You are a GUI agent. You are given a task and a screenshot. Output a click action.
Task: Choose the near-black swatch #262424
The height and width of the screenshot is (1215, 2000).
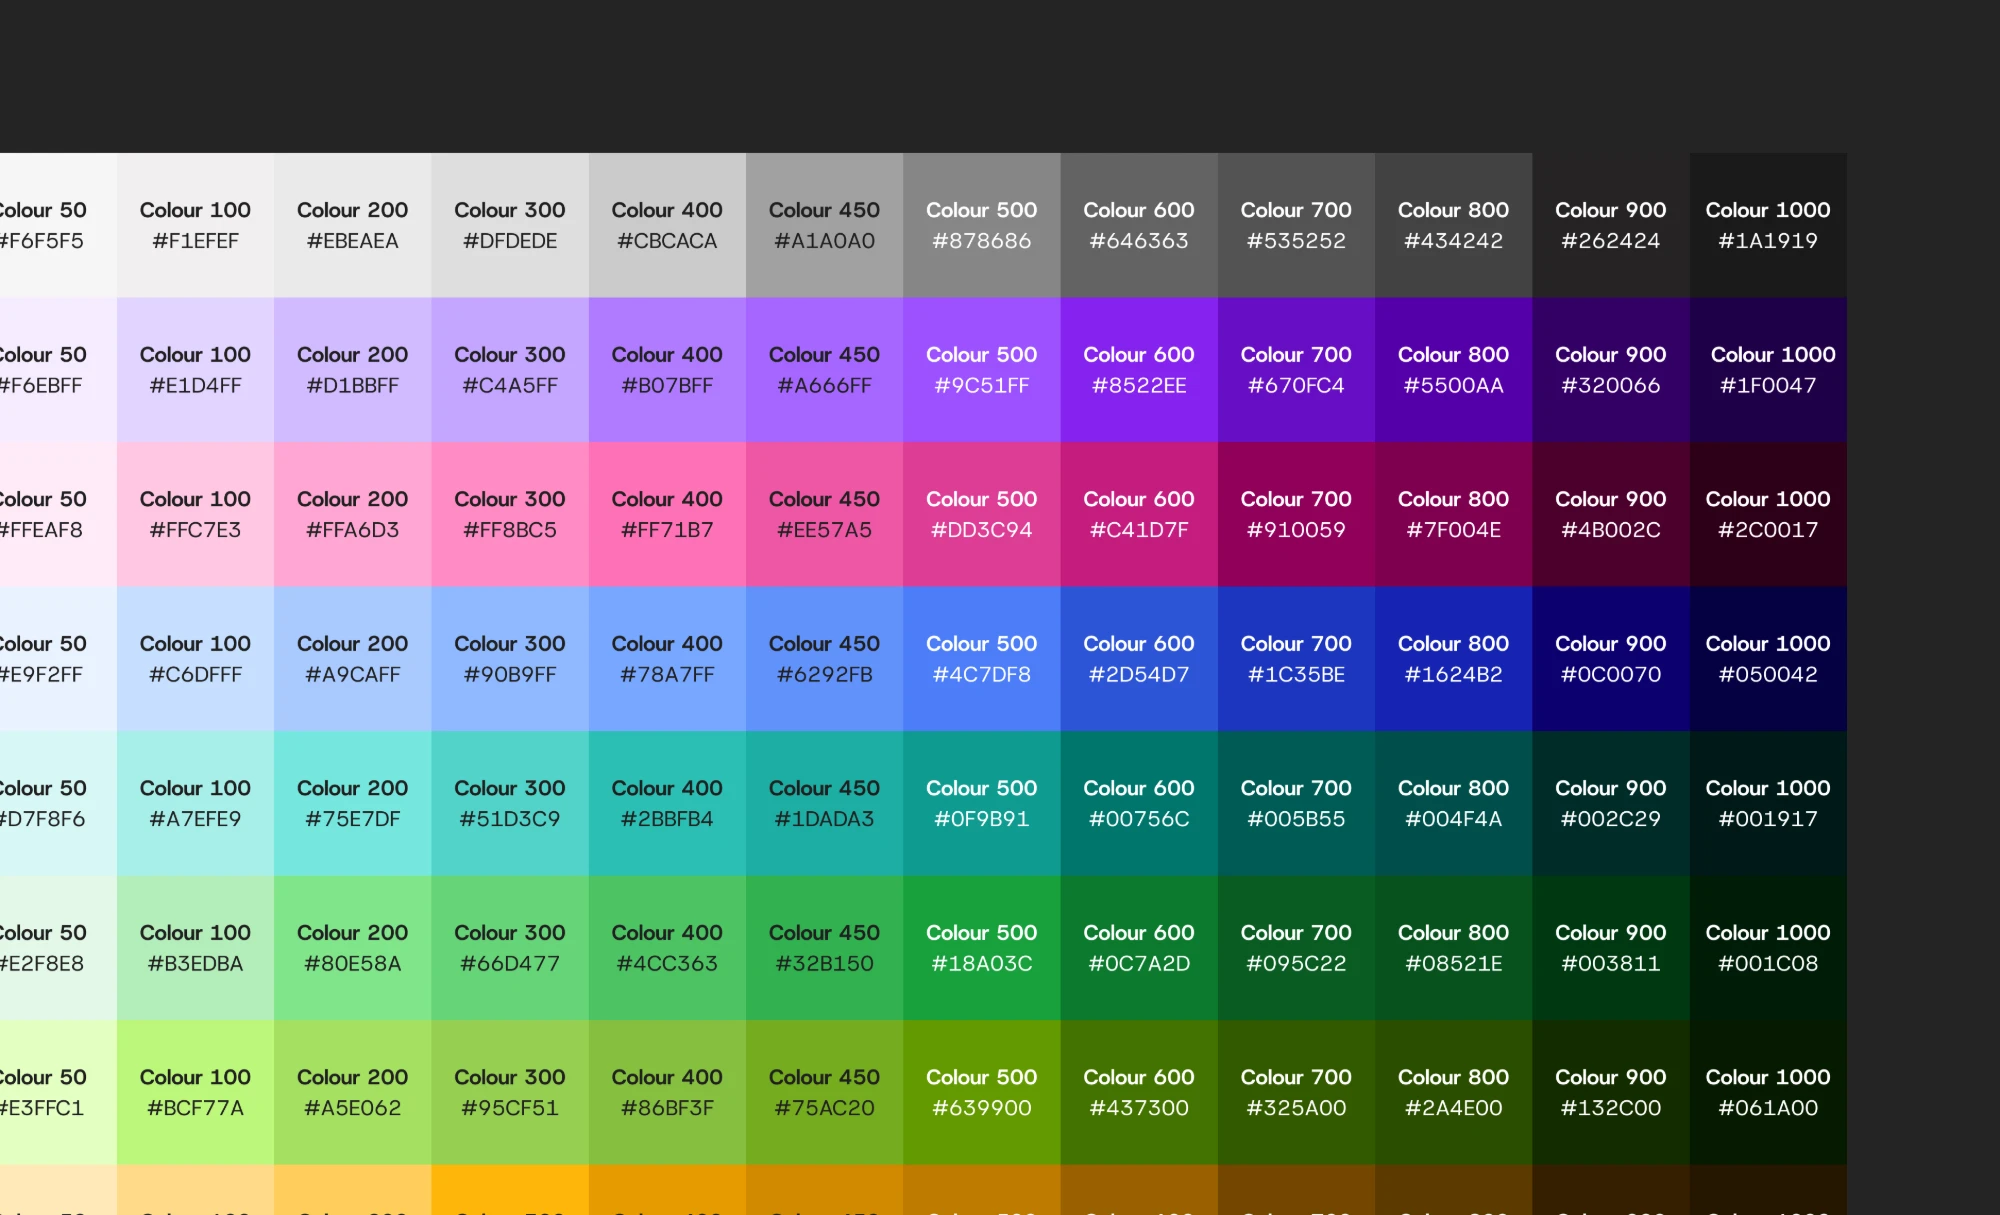[1611, 225]
